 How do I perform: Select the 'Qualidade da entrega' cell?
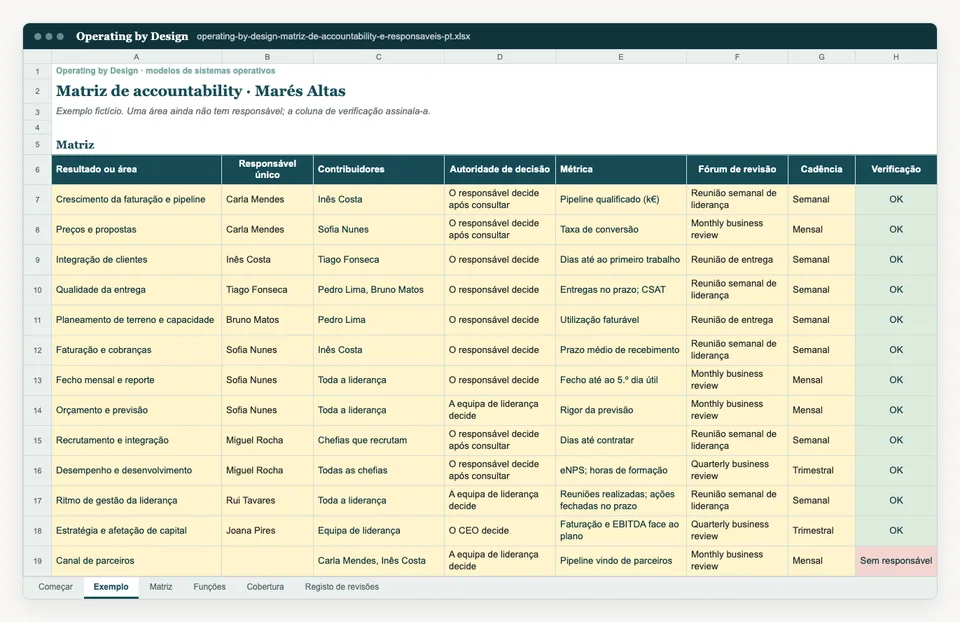pos(137,290)
